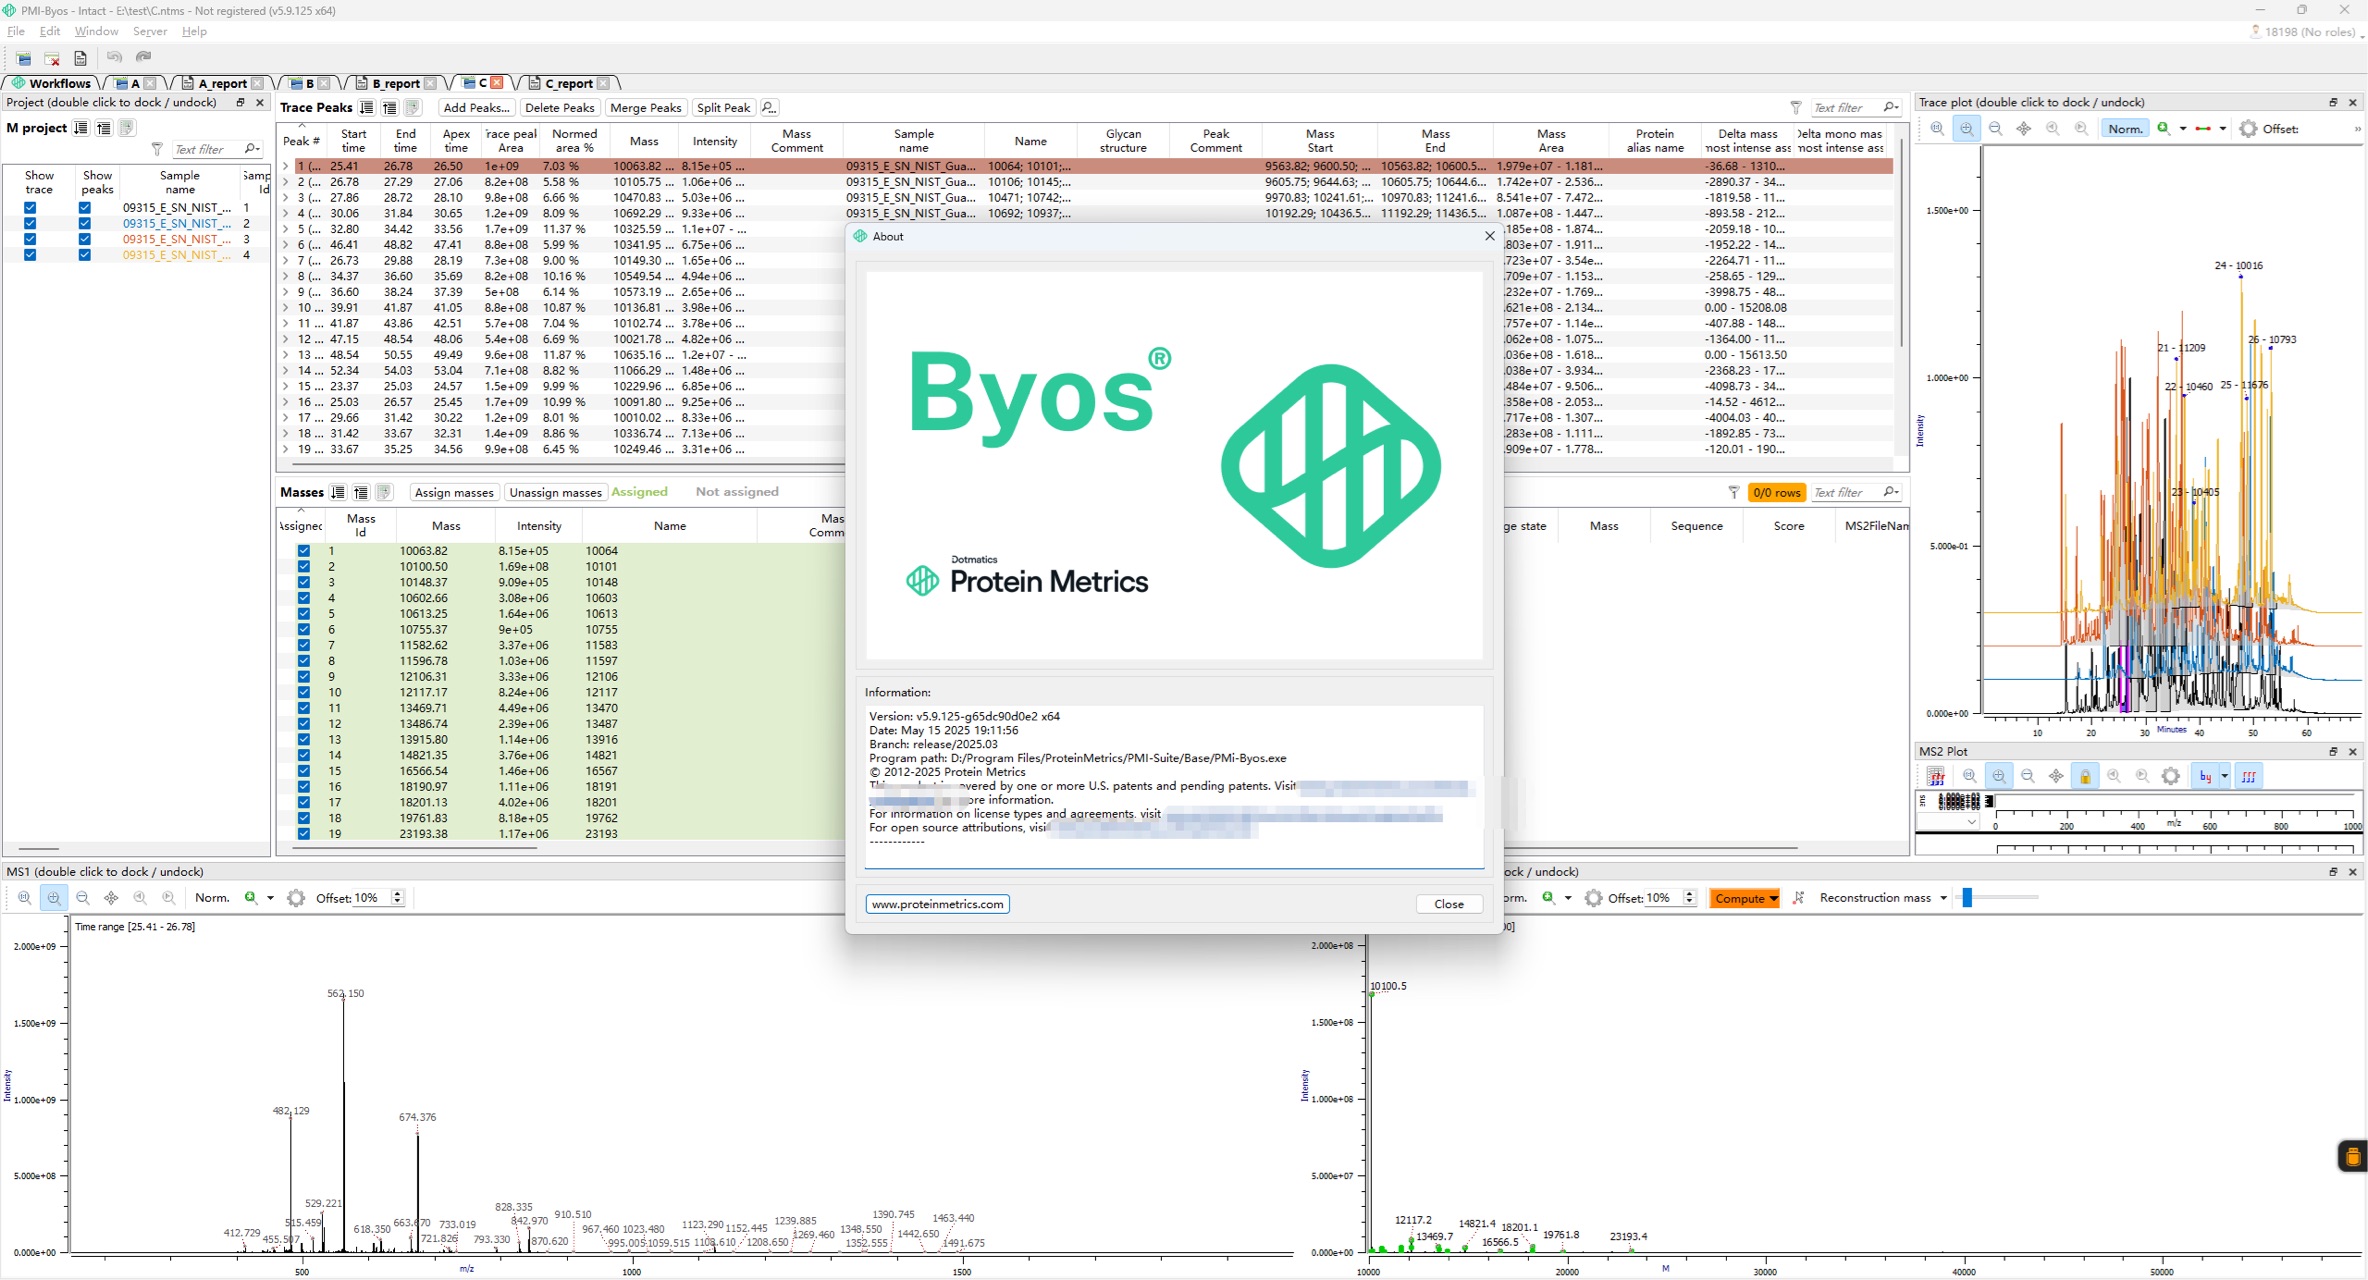Open the www.proteinmetrics.com link

(937, 904)
